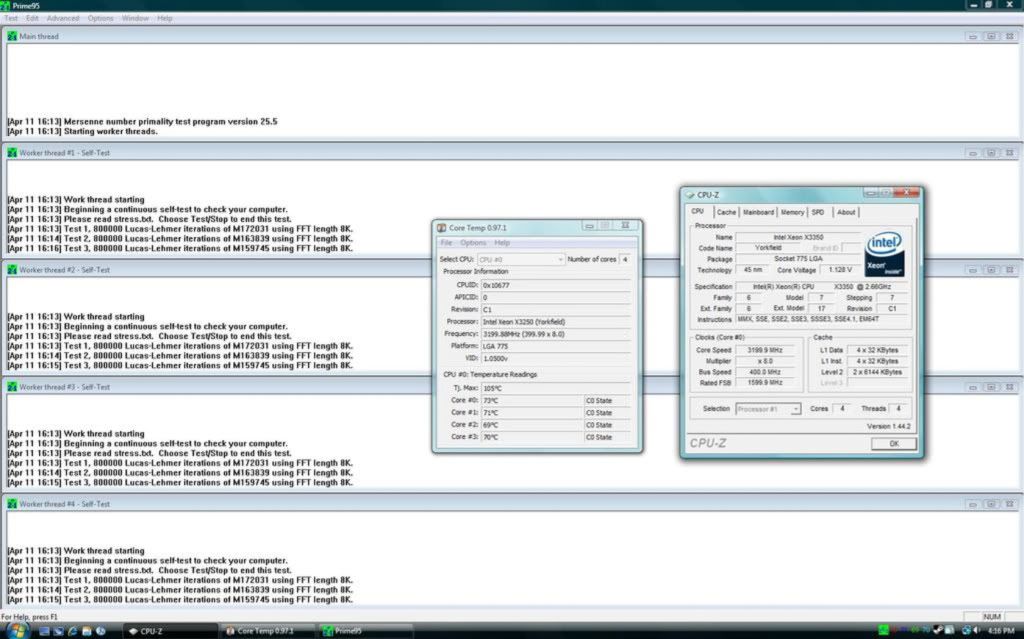Minimize the Worker thread #1 child window
Viewport: 1024px width, 639px height.
pyautogui.click(x=973, y=153)
